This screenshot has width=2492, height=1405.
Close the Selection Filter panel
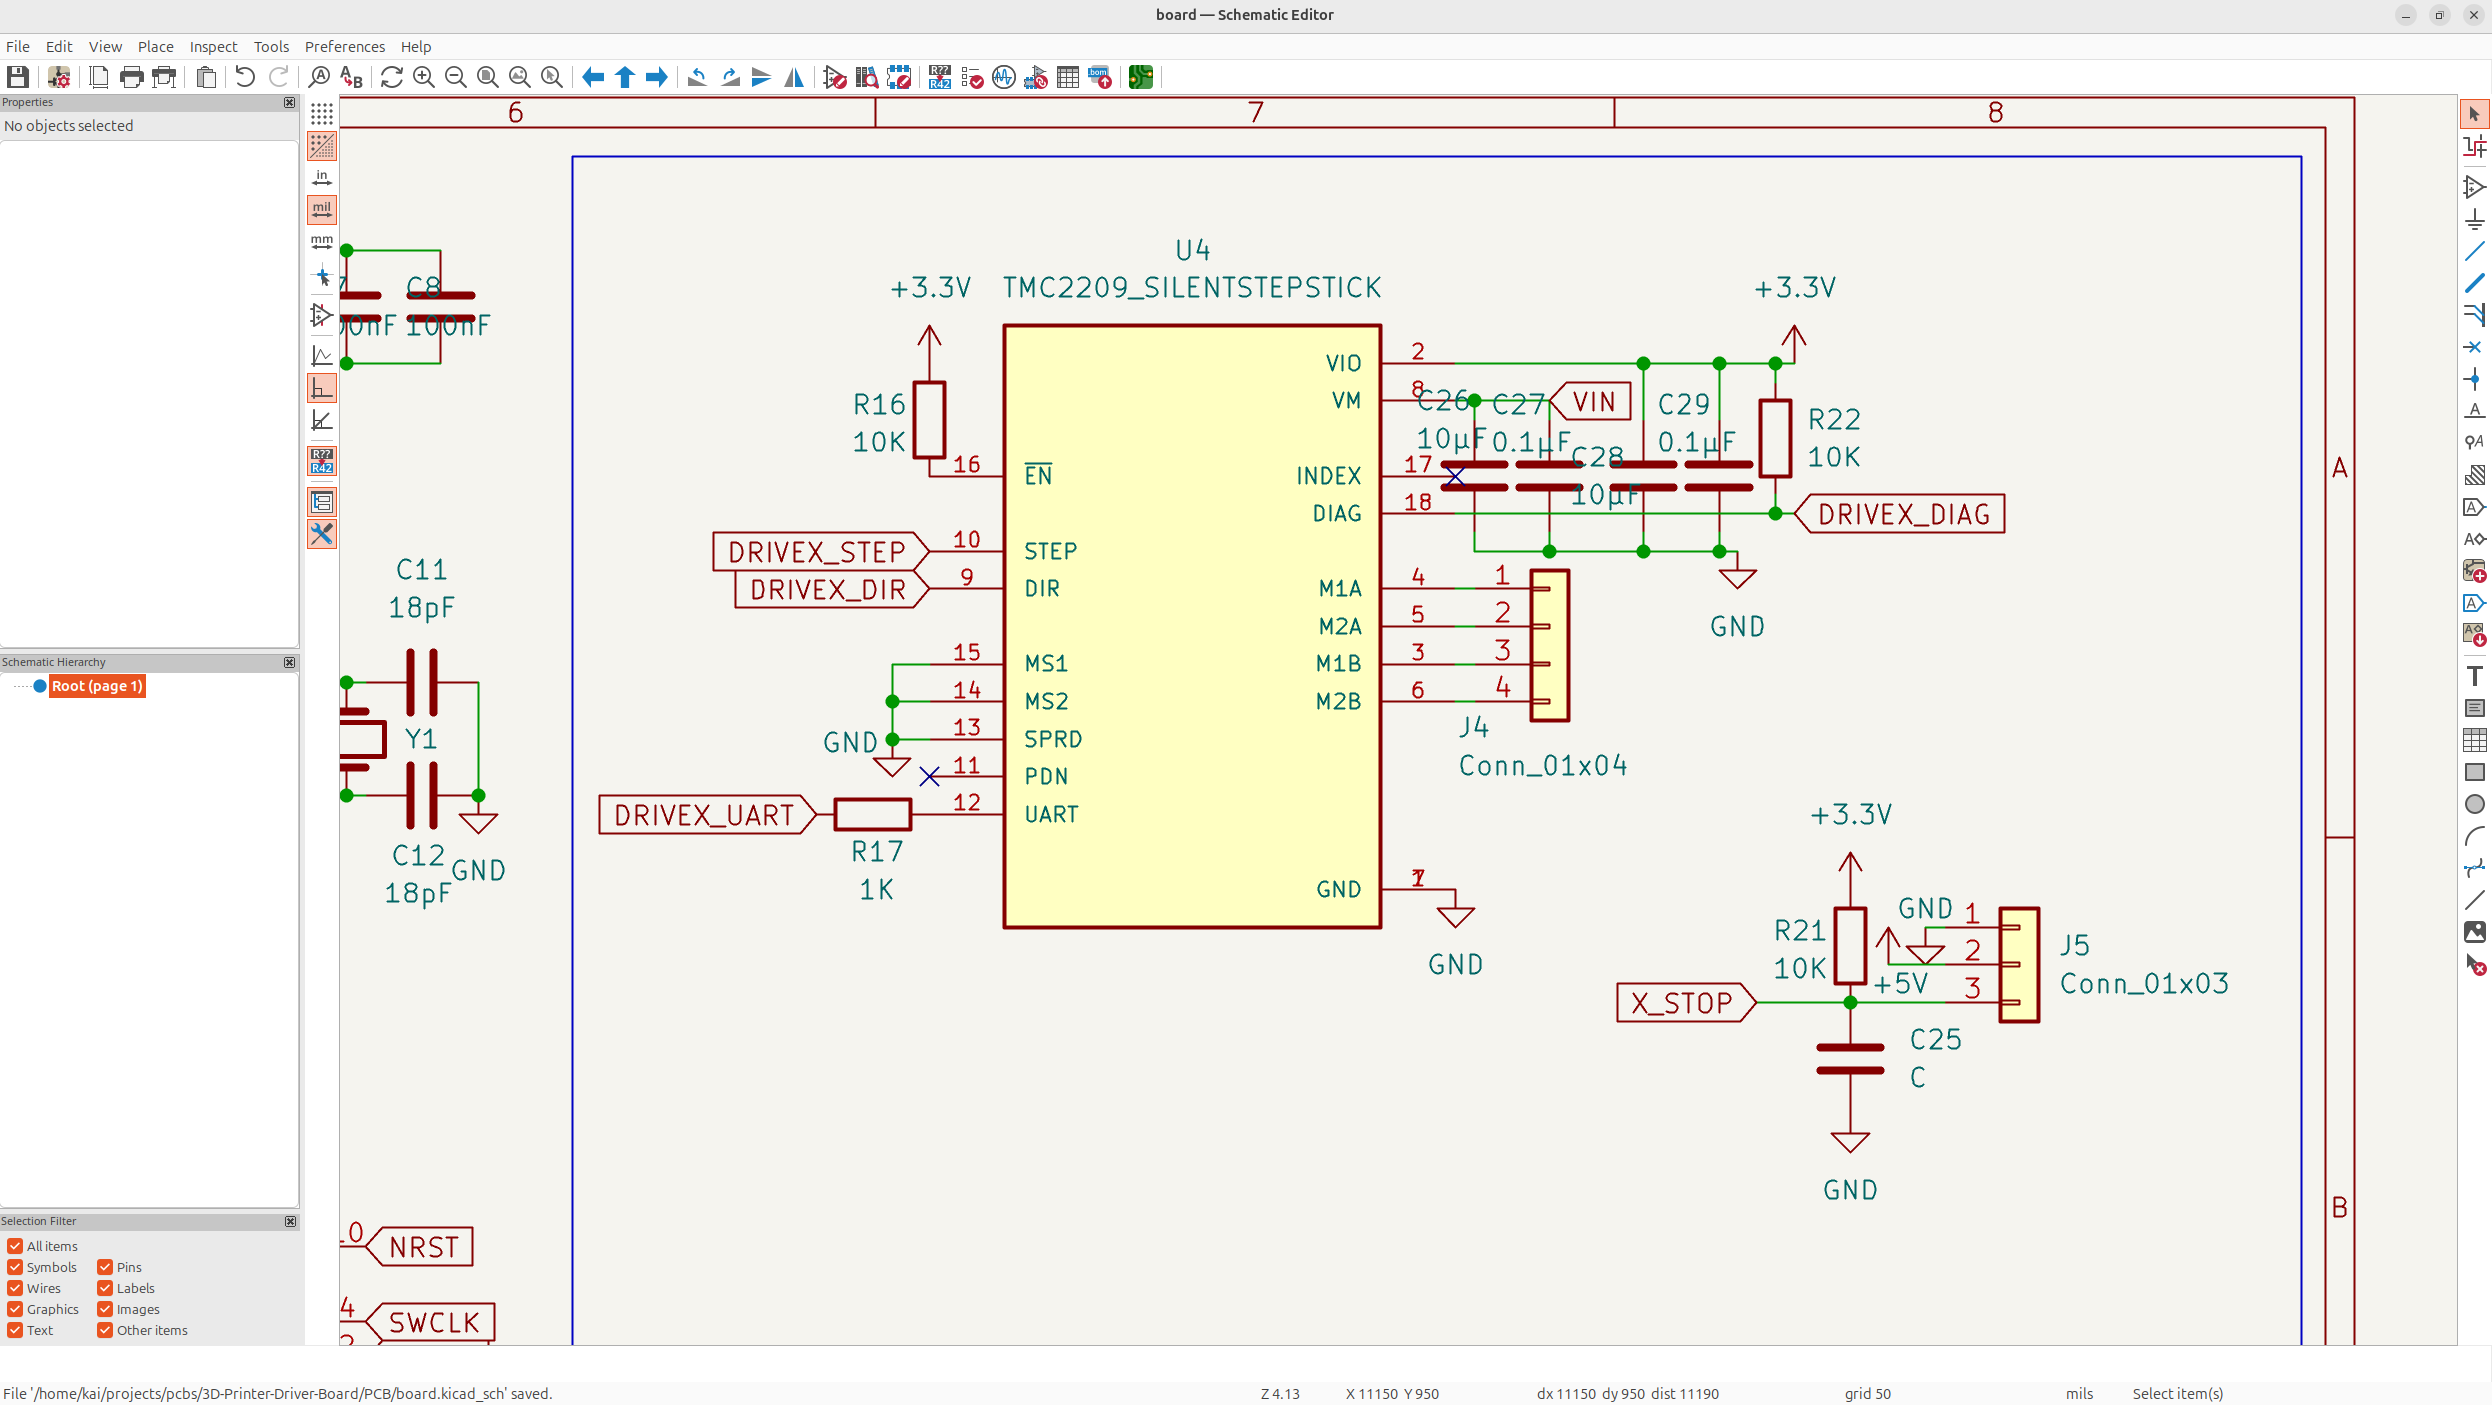click(290, 1221)
